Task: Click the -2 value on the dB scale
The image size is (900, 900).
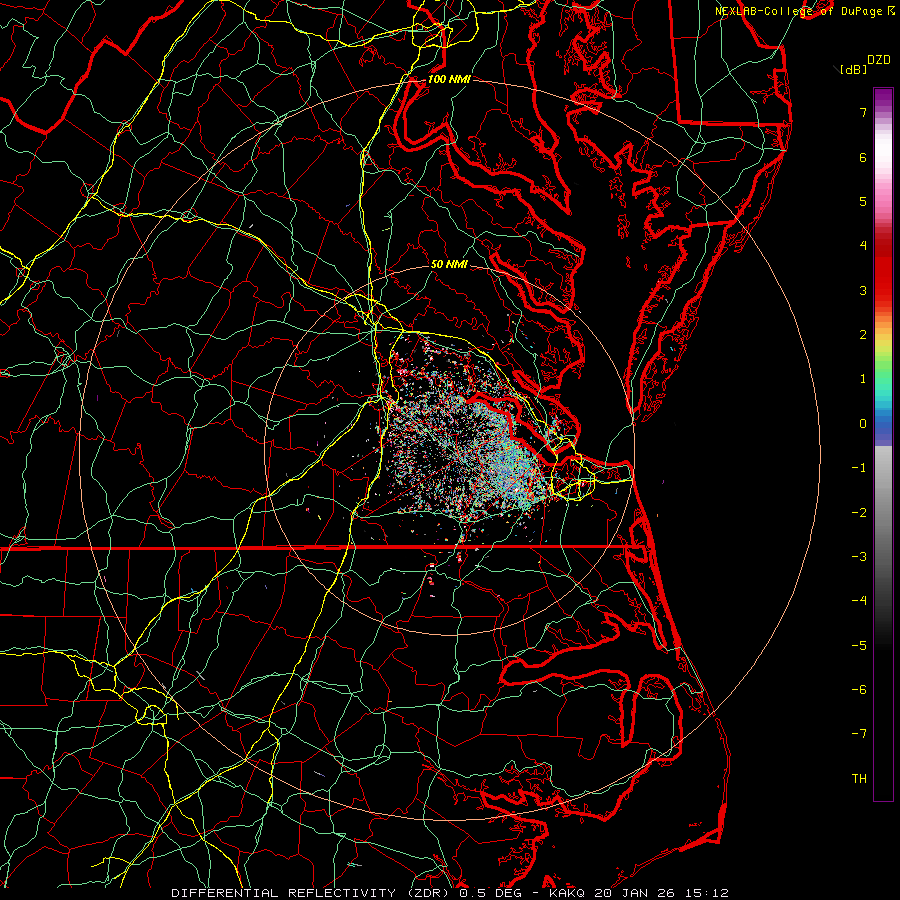Action: (x=859, y=513)
